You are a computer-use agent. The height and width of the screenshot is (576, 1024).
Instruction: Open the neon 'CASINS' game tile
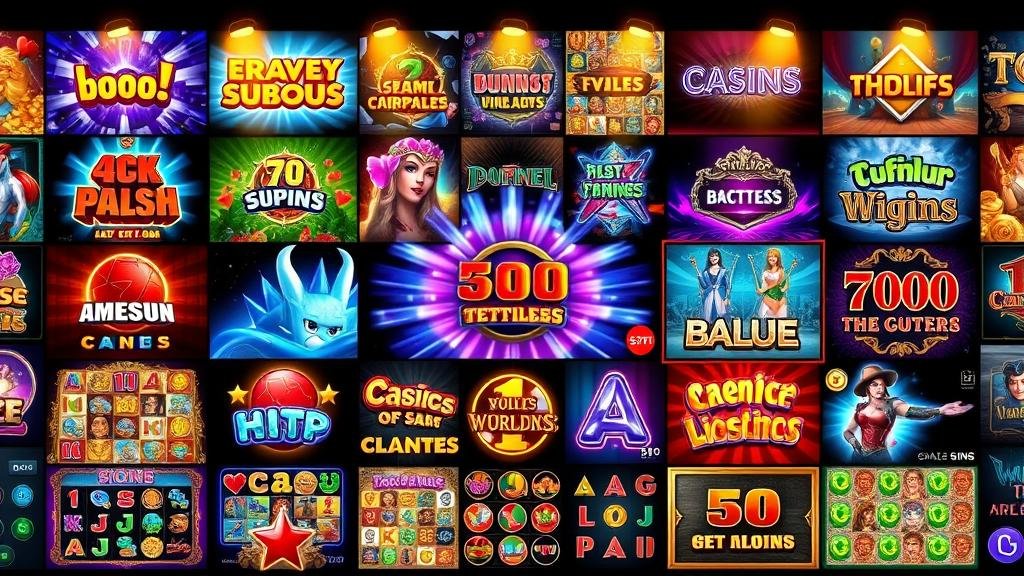(743, 82)
